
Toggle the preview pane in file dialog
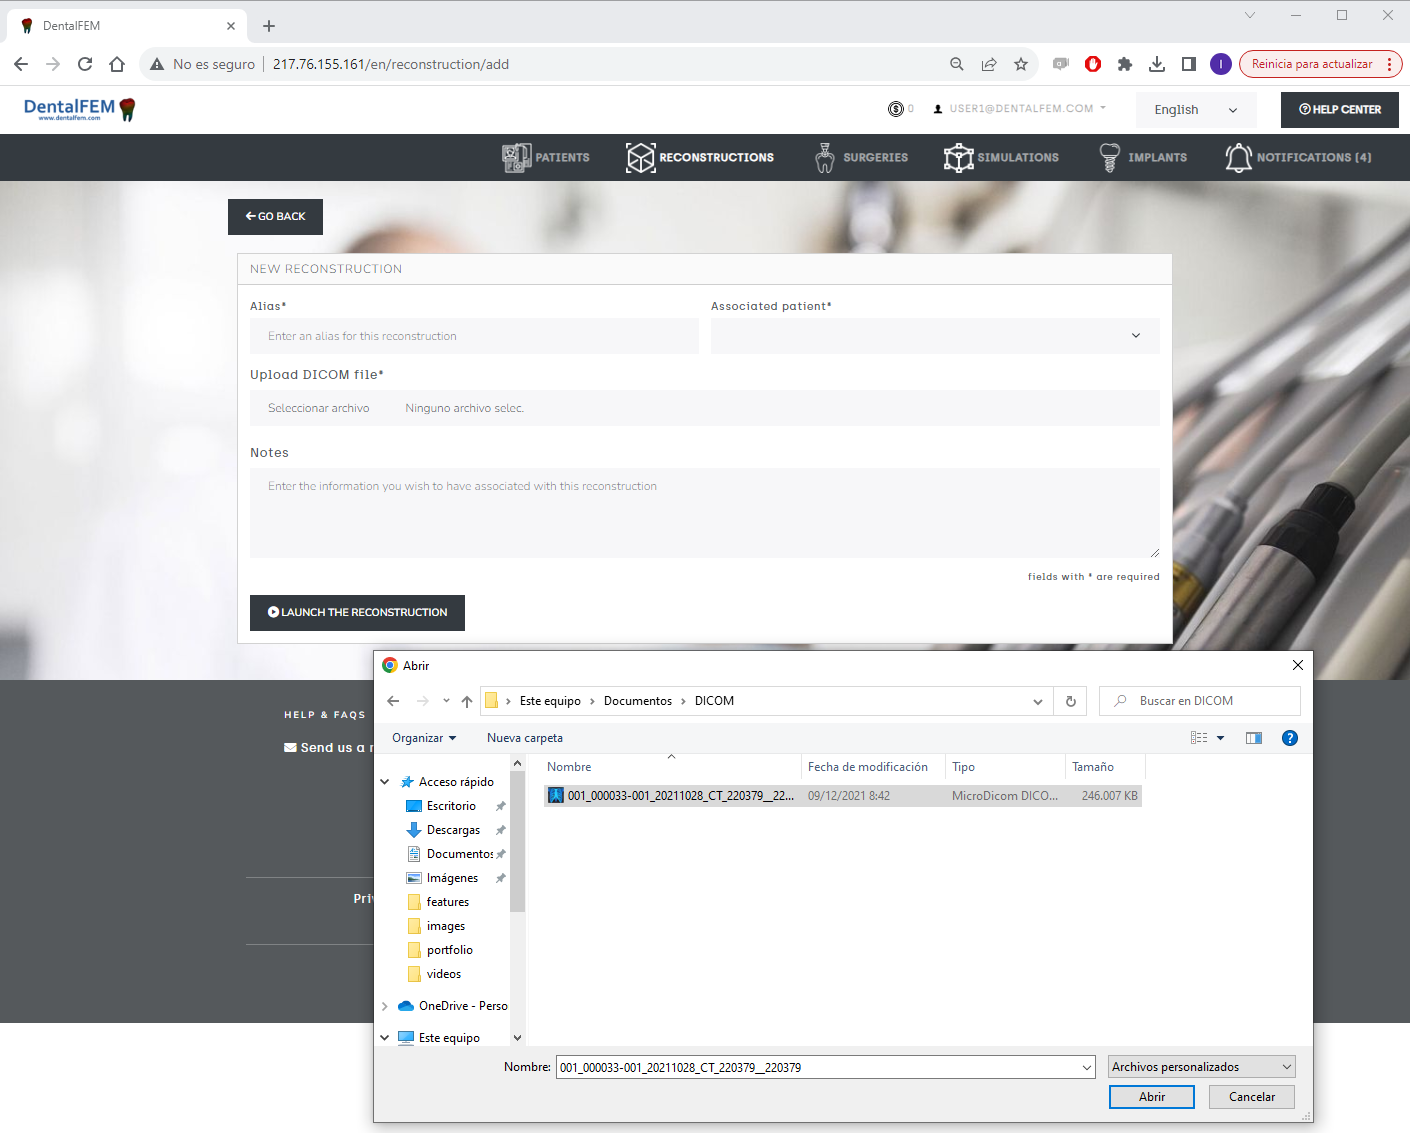tap(1254, 738)
